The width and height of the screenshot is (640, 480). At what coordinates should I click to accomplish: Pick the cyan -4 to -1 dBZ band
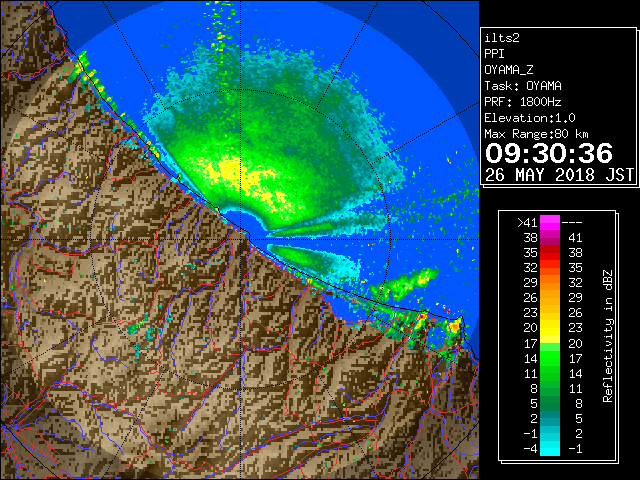(x=550, y=448)
